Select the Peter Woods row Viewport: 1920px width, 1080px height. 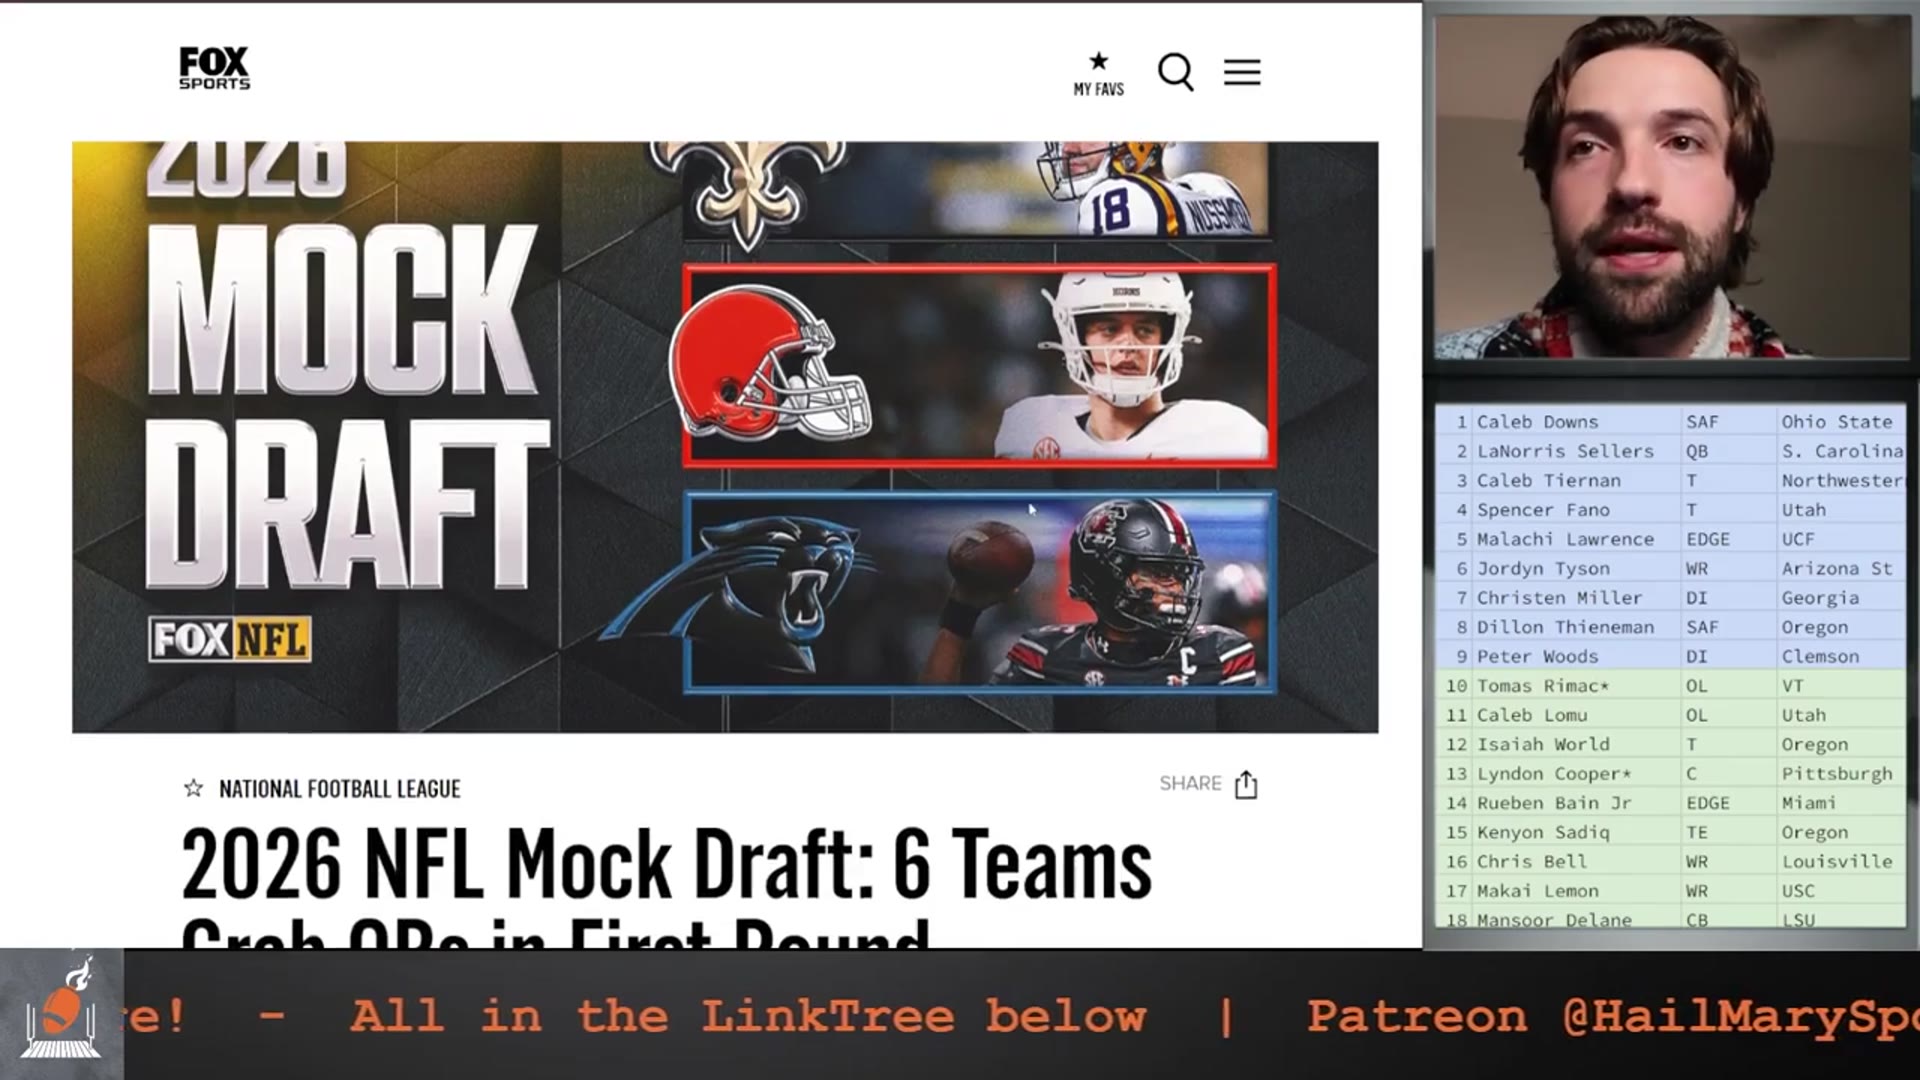[1671, 656]
